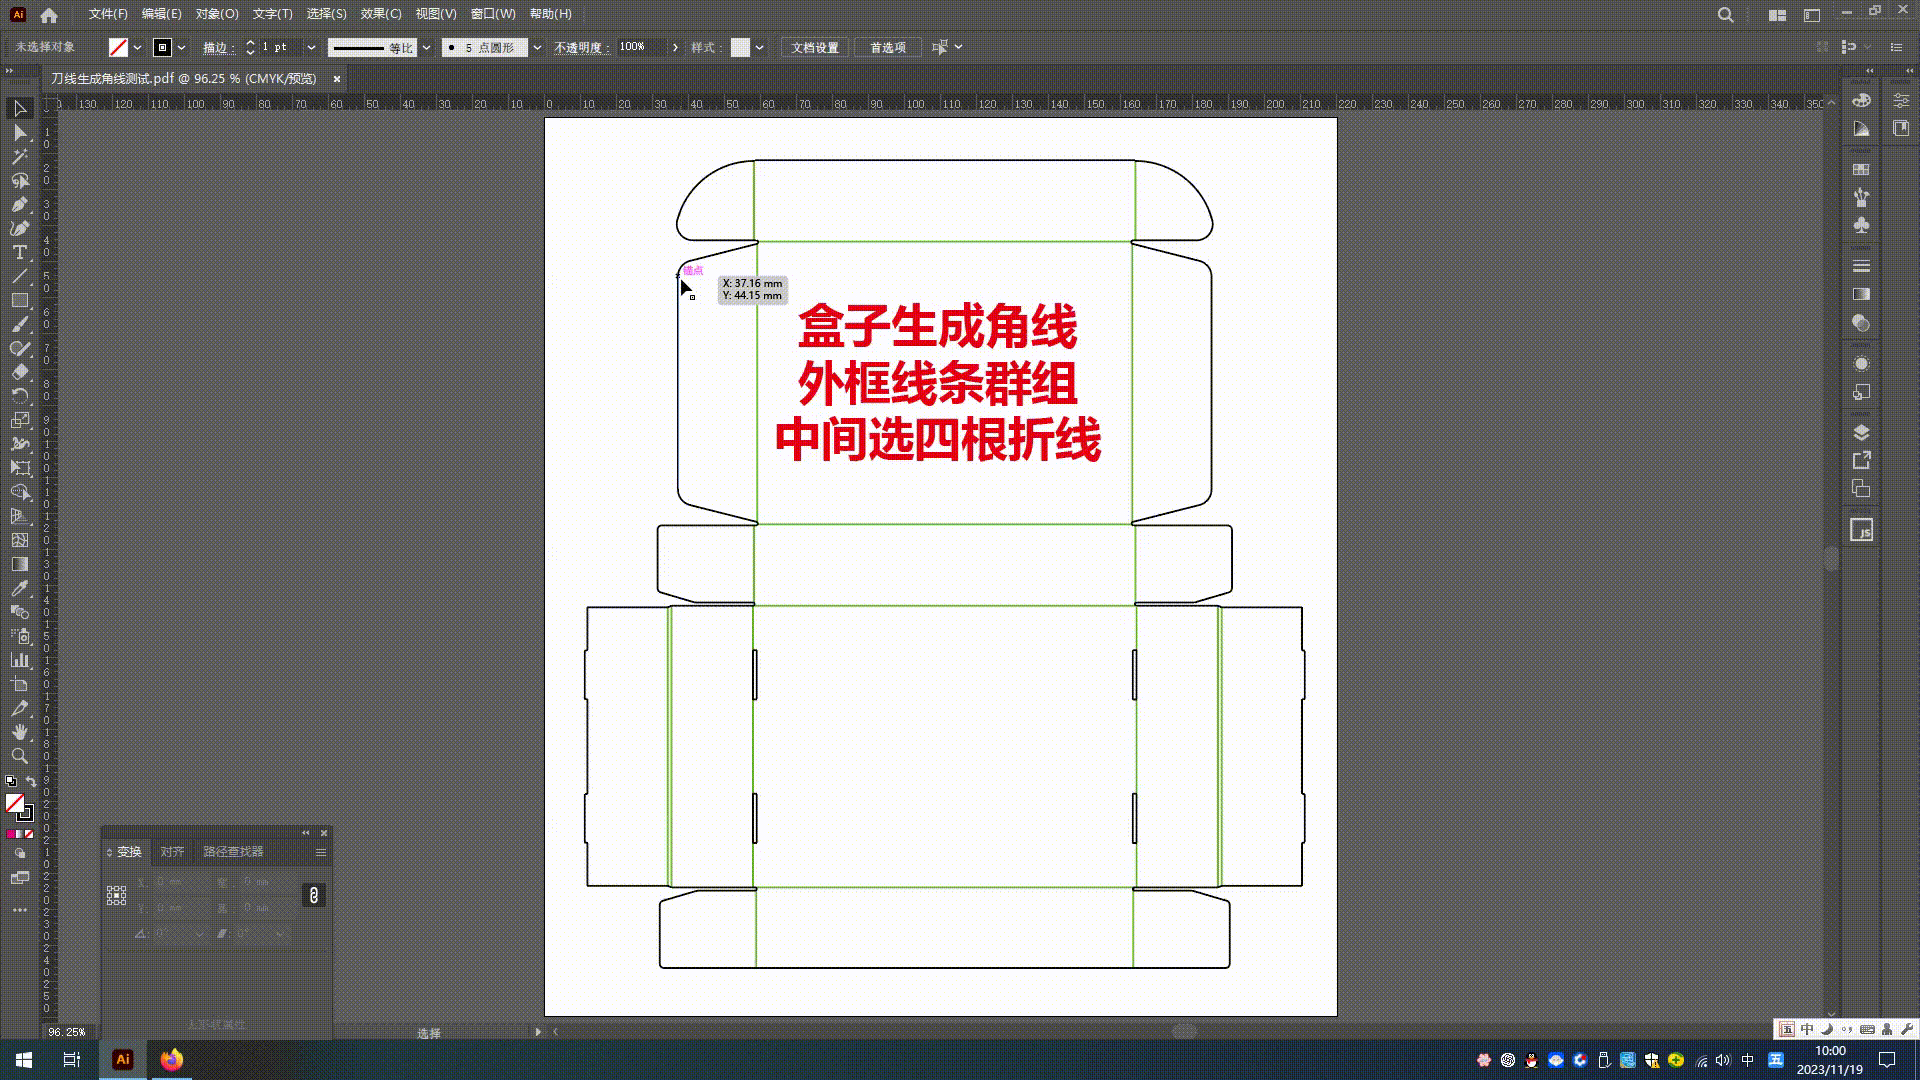The image size is (1920, 1080).
Task: Open the Brushes panel icon
Action: (1861, 197)
